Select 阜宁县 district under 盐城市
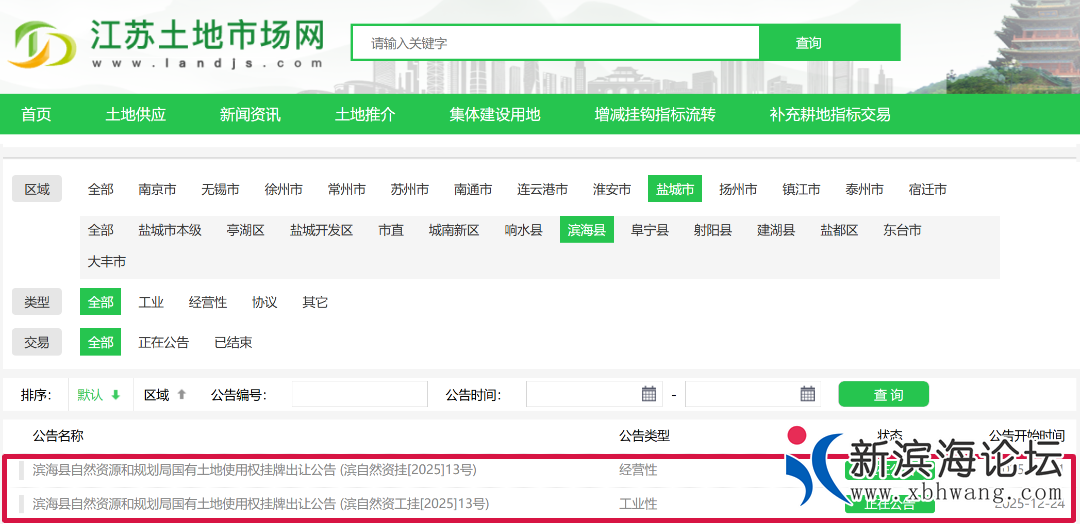This screenshot has width=1080, height=524. (x=650, y=230)
